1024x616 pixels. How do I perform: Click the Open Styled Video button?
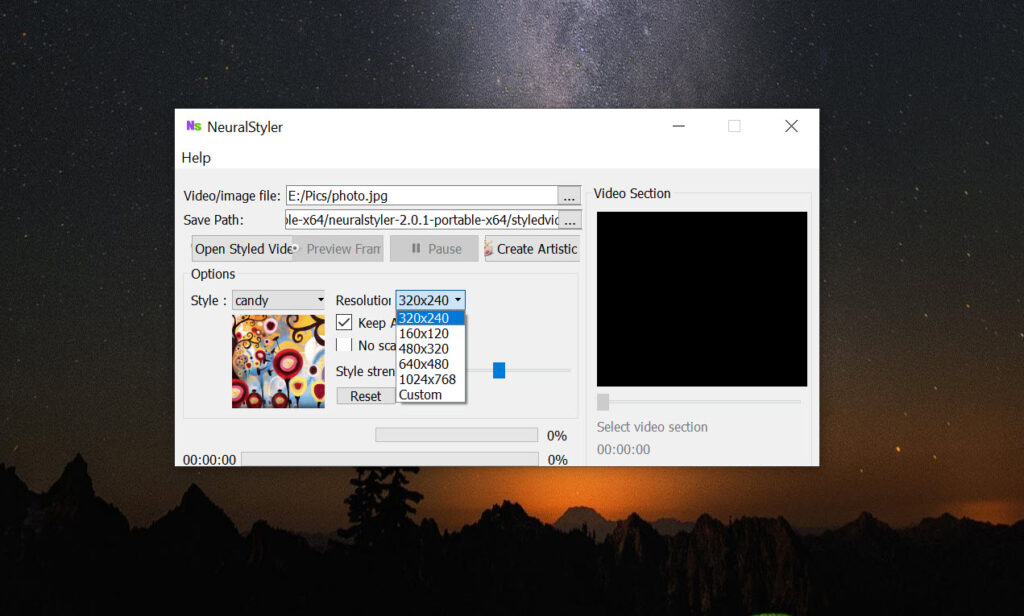pyautogui.click(x=242, y=249)
